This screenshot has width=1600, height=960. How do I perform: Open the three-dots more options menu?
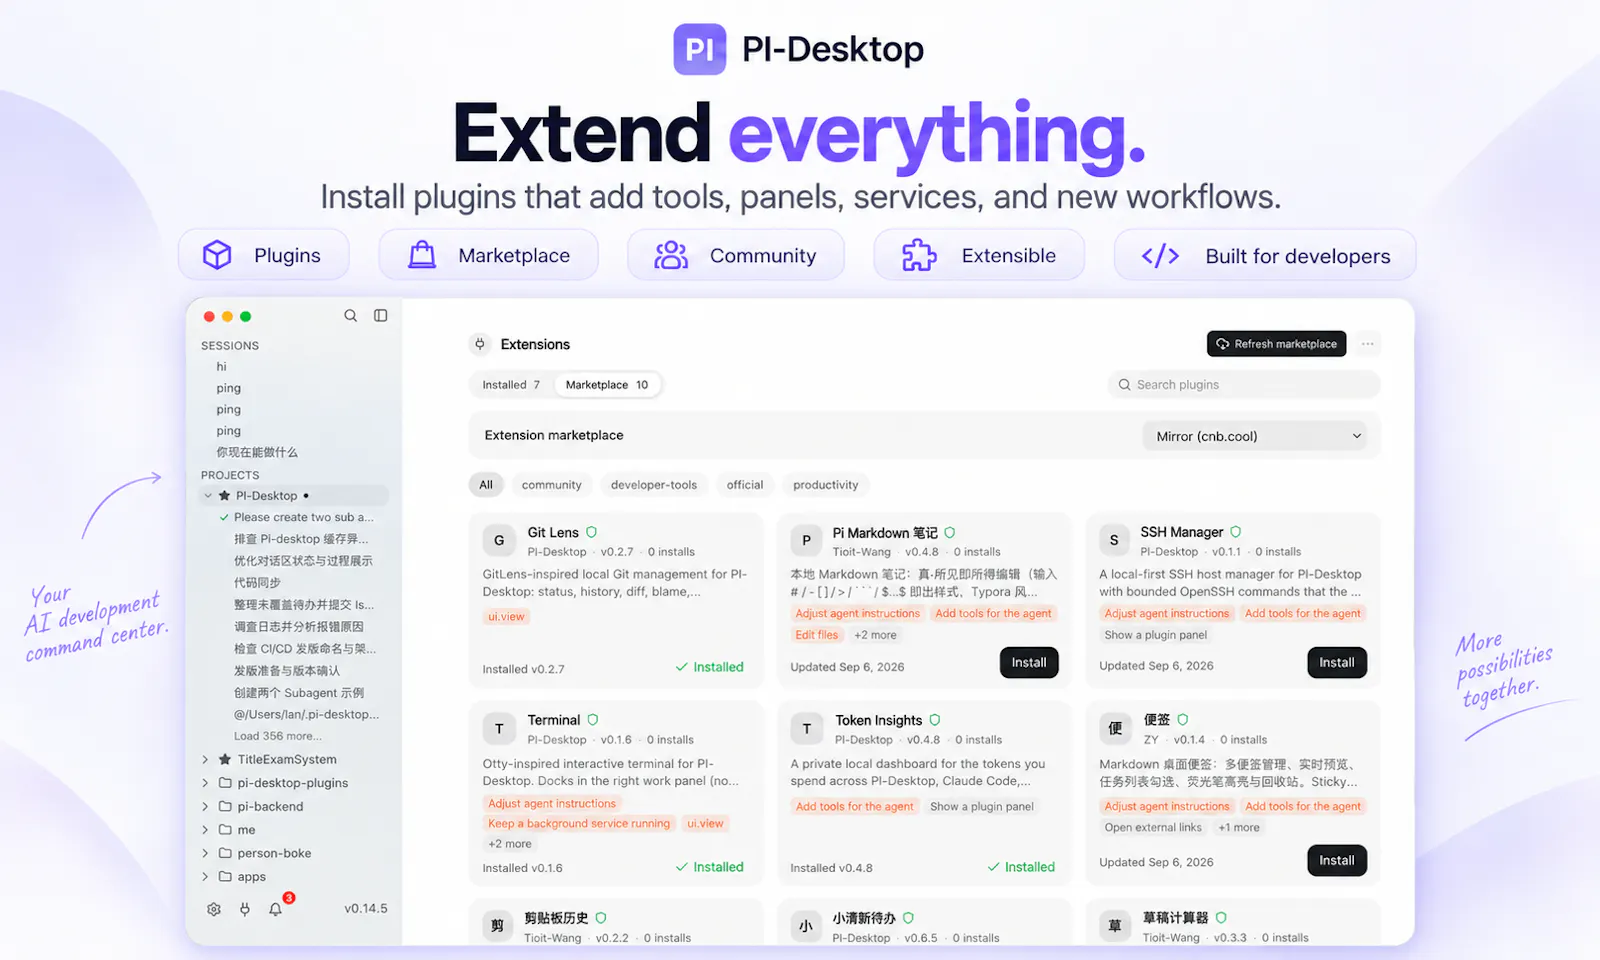click(x=1368, y=344)
